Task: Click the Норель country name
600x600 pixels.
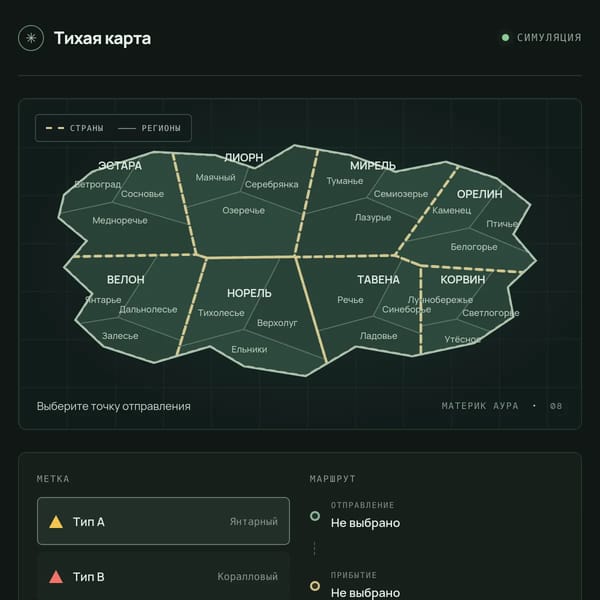Action: coord(249,293)
